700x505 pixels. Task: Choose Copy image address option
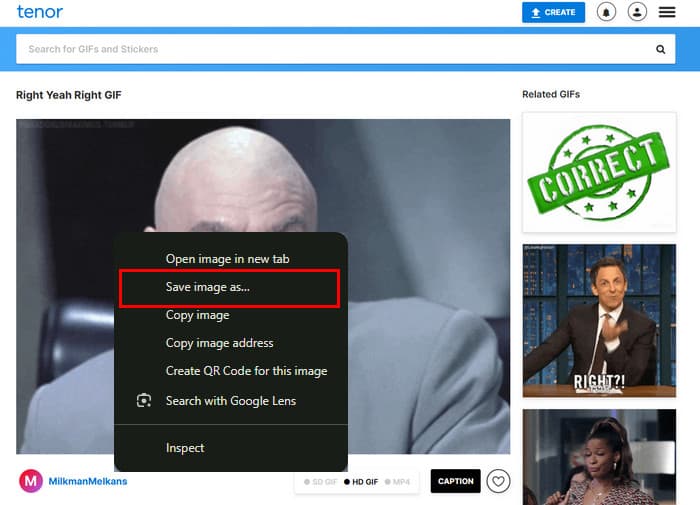tap(219, 343)
